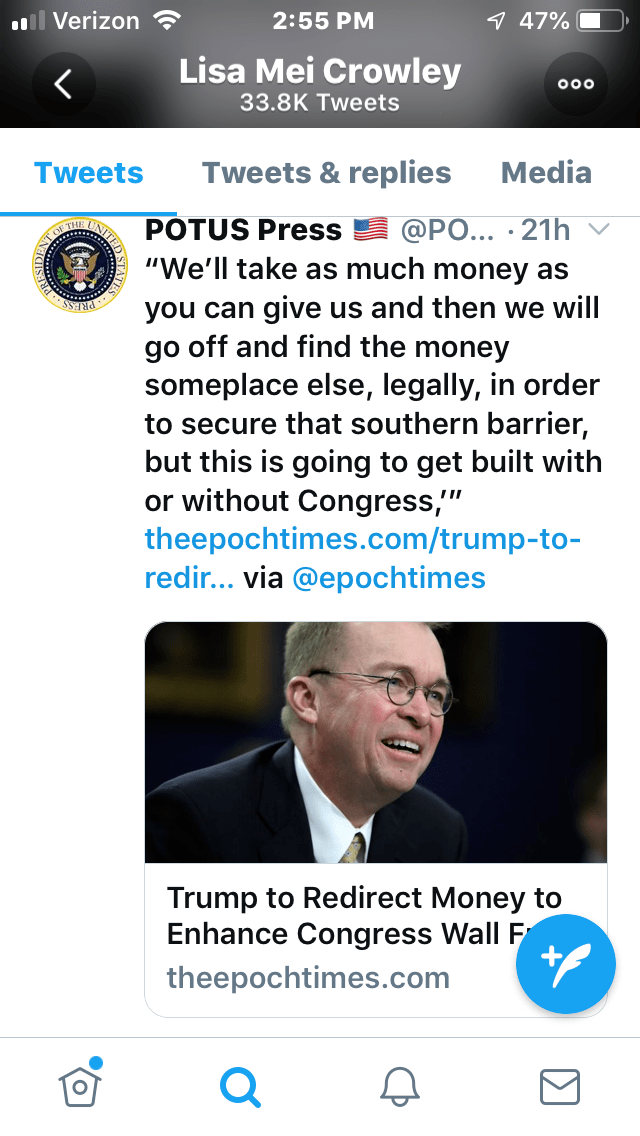Open the three-dot more options menu
The height and width of the screenshot is (1136, 640).
[x=575, y=85]
